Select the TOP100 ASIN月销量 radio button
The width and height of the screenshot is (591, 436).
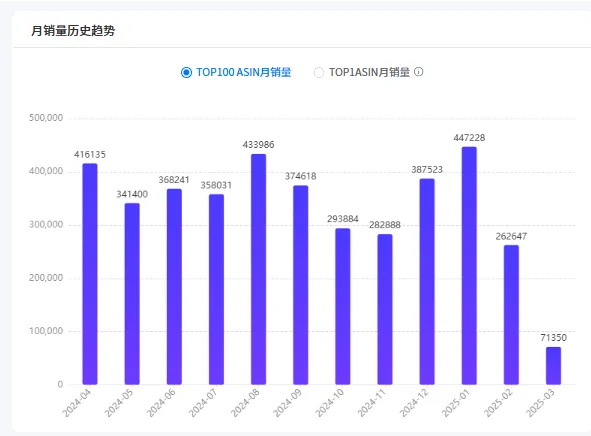click(186, 72)
